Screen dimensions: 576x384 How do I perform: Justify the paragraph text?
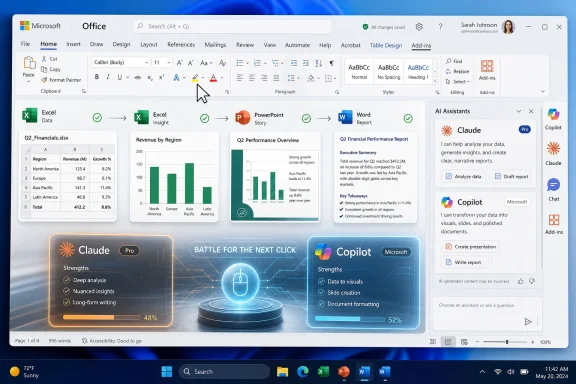[276, 78]
